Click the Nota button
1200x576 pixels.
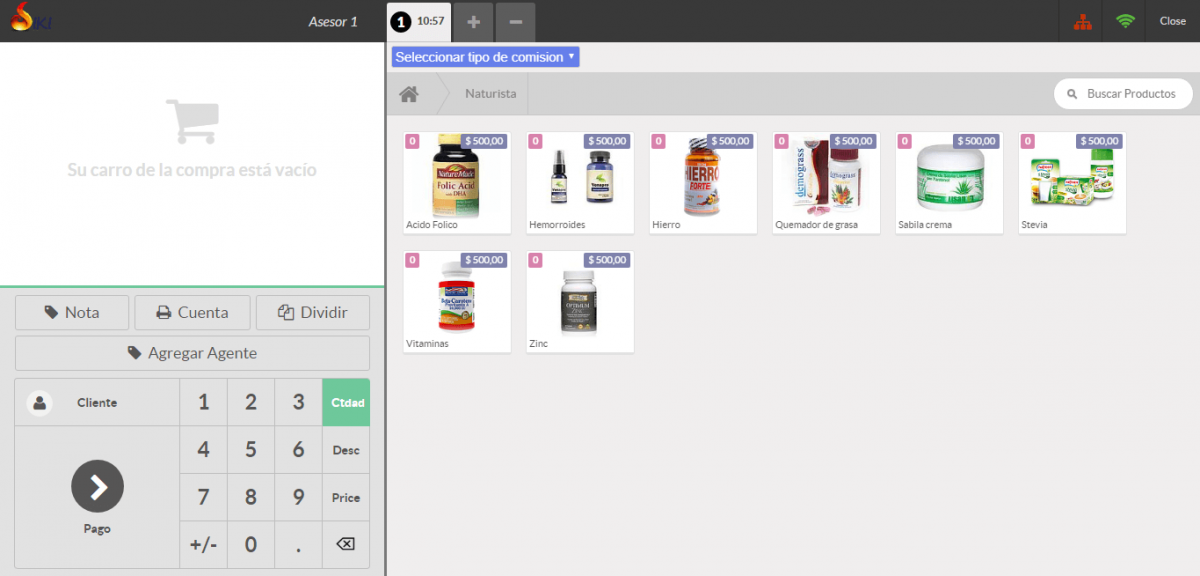(72, 312)
